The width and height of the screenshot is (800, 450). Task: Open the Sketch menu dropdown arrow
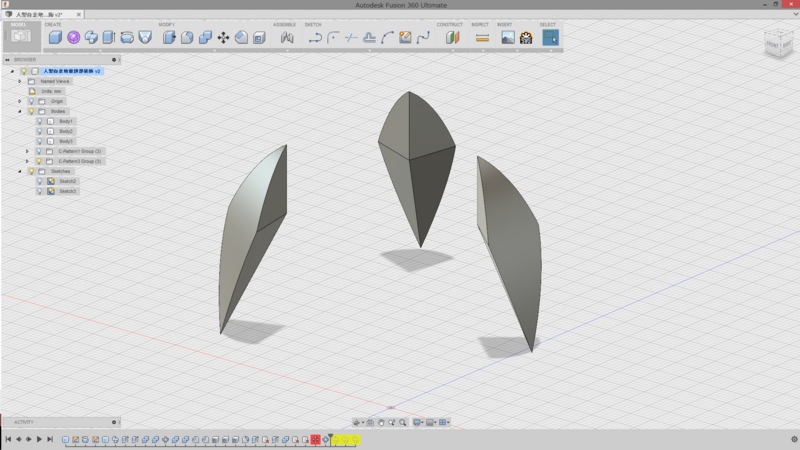pyautogui.click(x=369, y=51)
